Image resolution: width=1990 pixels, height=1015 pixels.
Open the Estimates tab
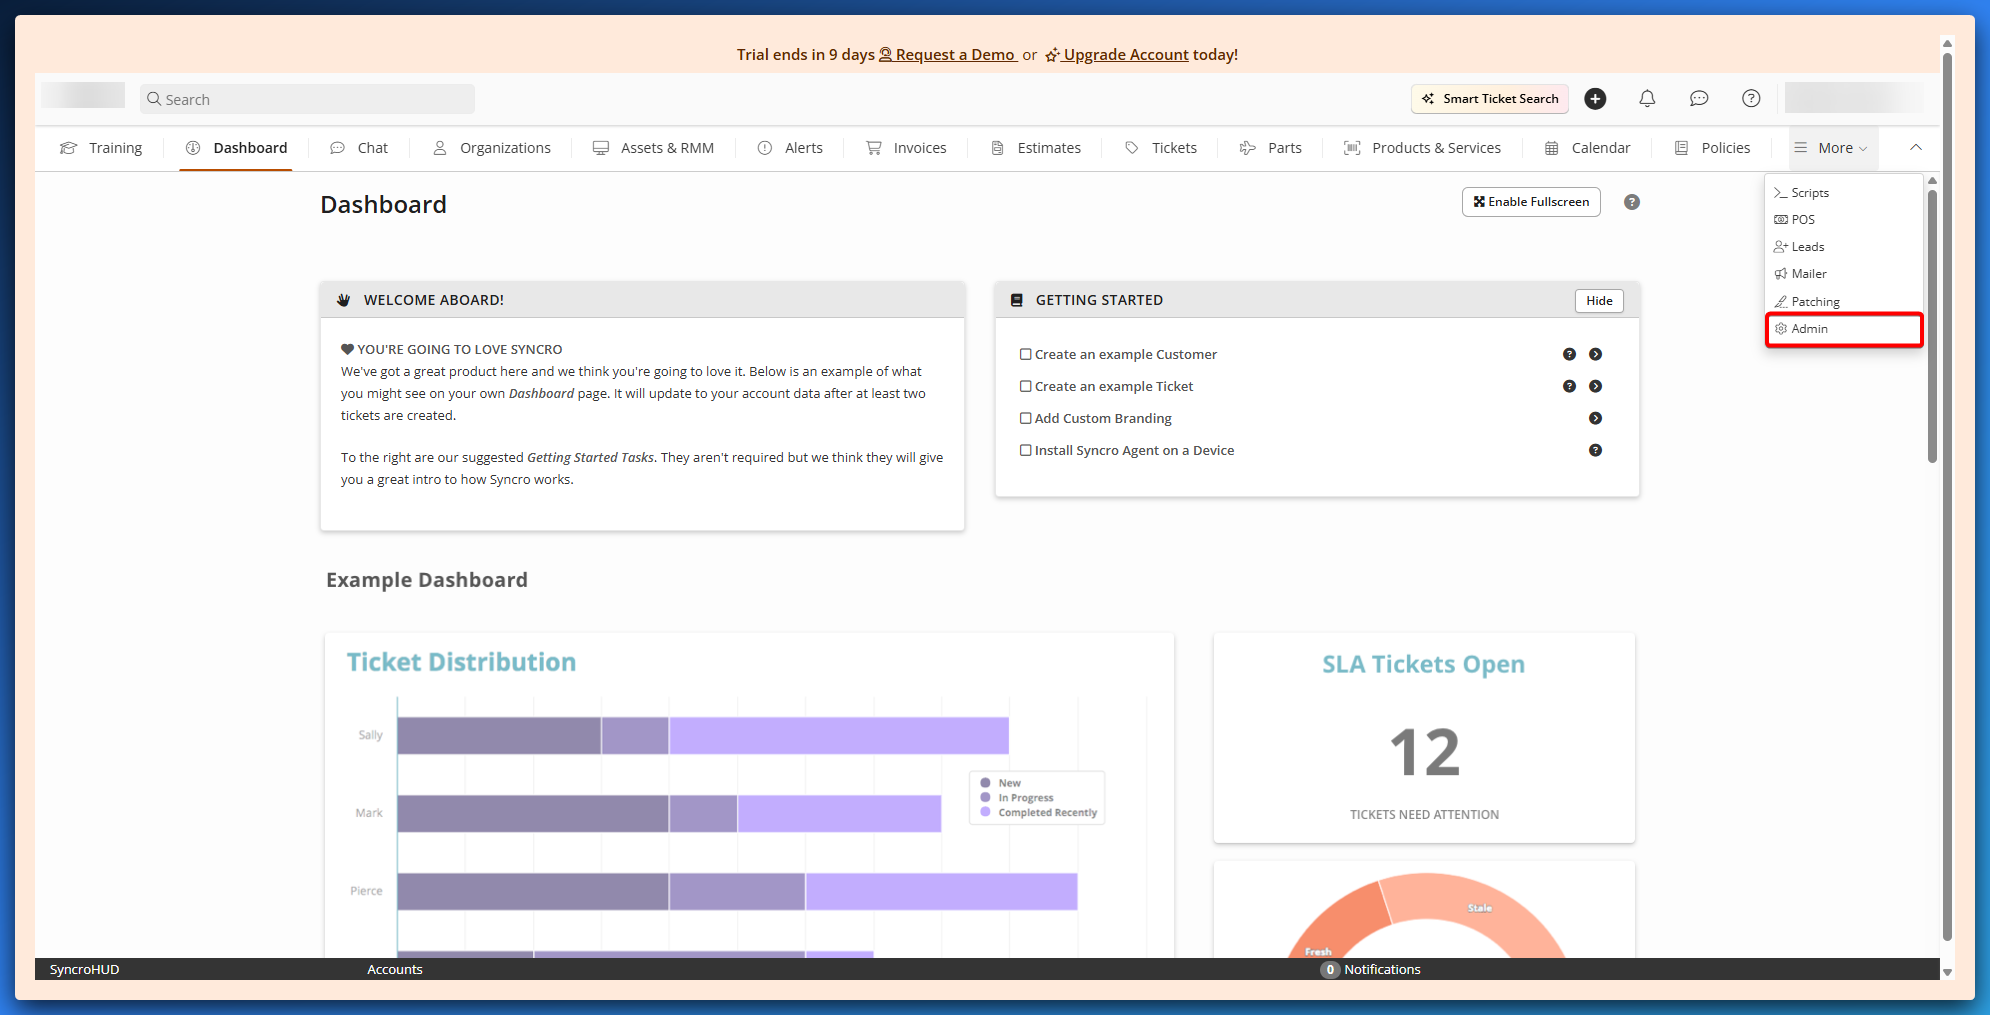1035,148
